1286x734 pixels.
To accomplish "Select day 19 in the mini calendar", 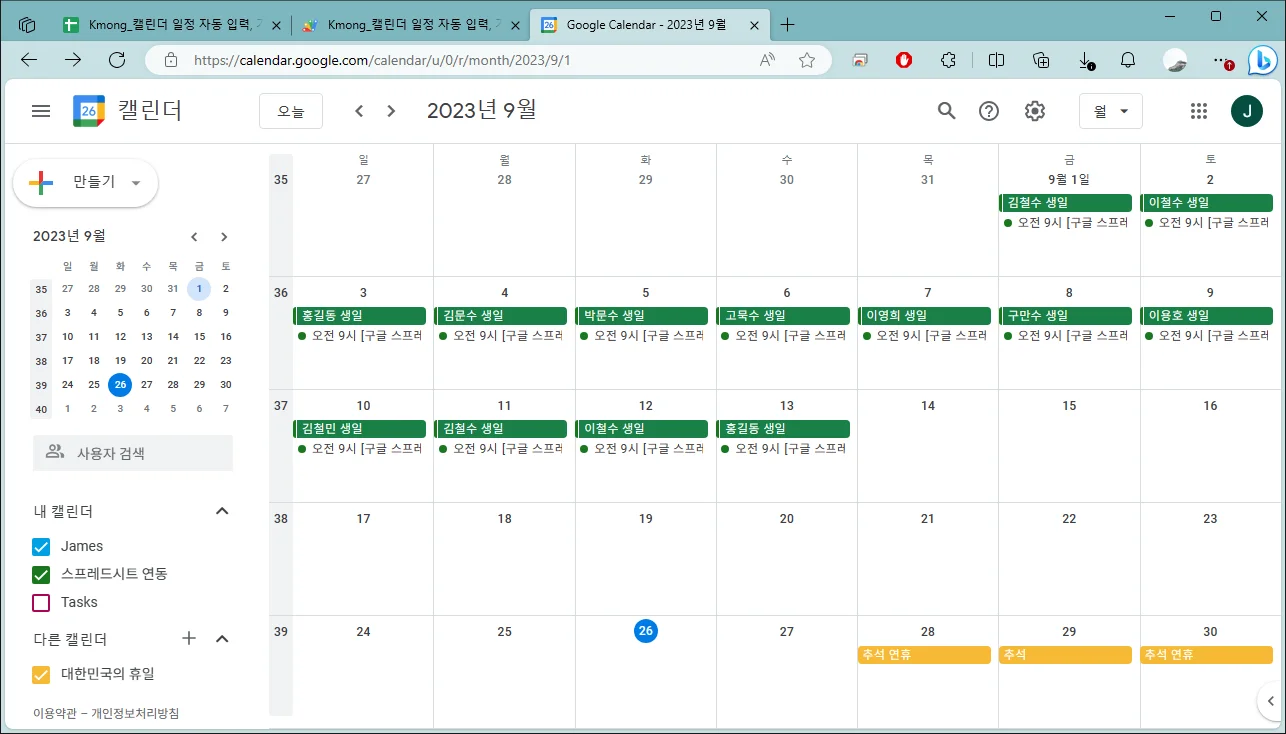I will [120, 360].
